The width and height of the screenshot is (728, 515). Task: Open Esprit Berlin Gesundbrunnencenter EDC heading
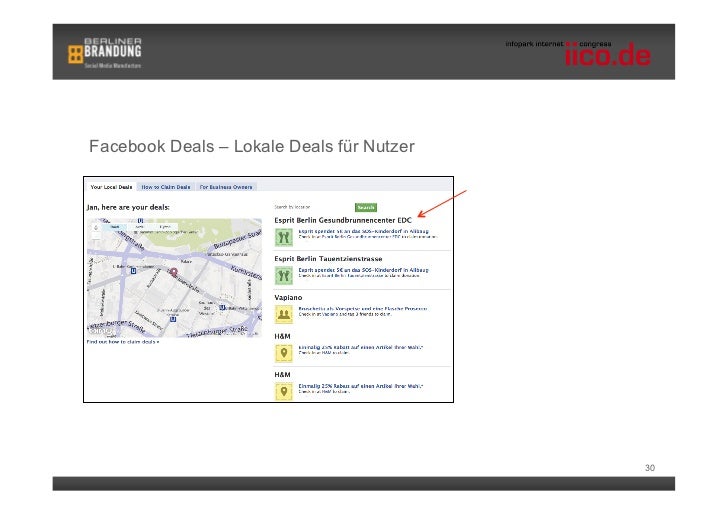[x=343, y=220]
